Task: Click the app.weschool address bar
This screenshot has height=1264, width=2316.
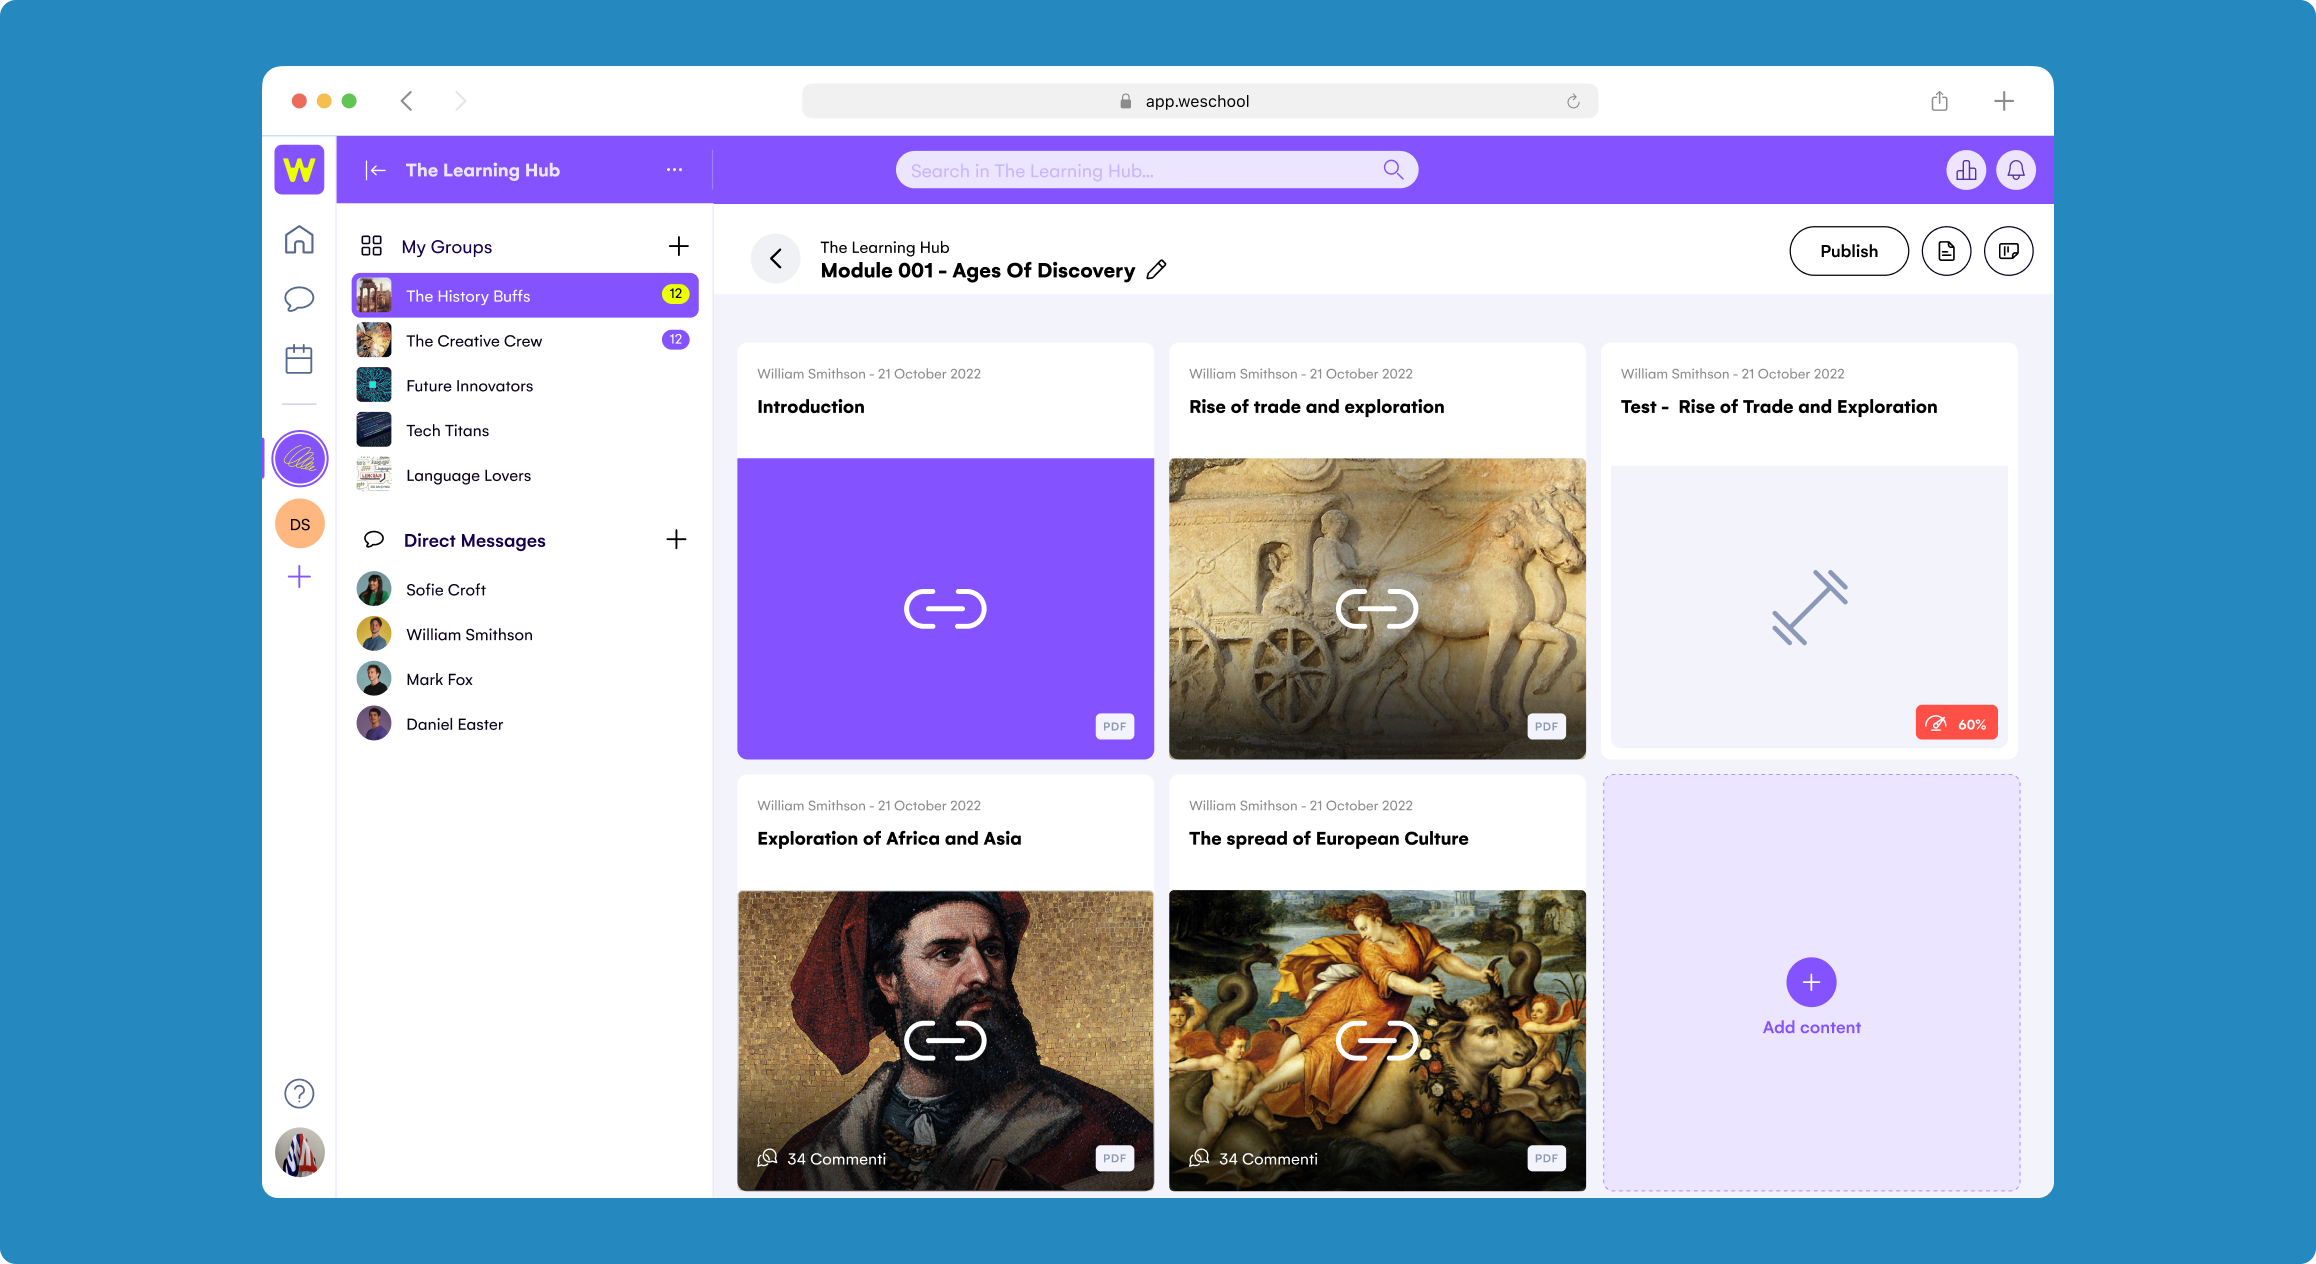Action: coord(1199,101)
